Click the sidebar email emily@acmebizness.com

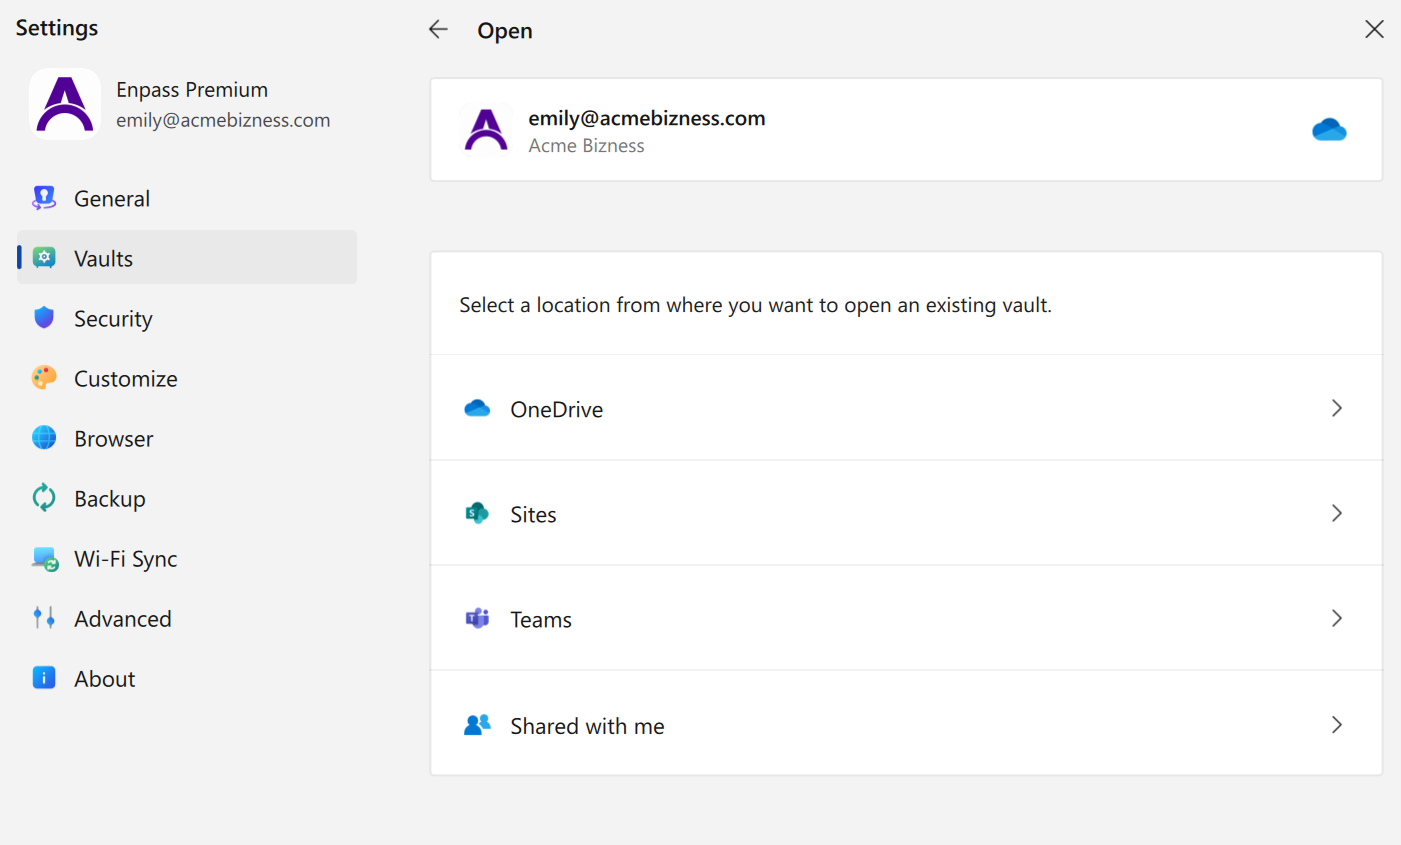(x=223, y=120)
